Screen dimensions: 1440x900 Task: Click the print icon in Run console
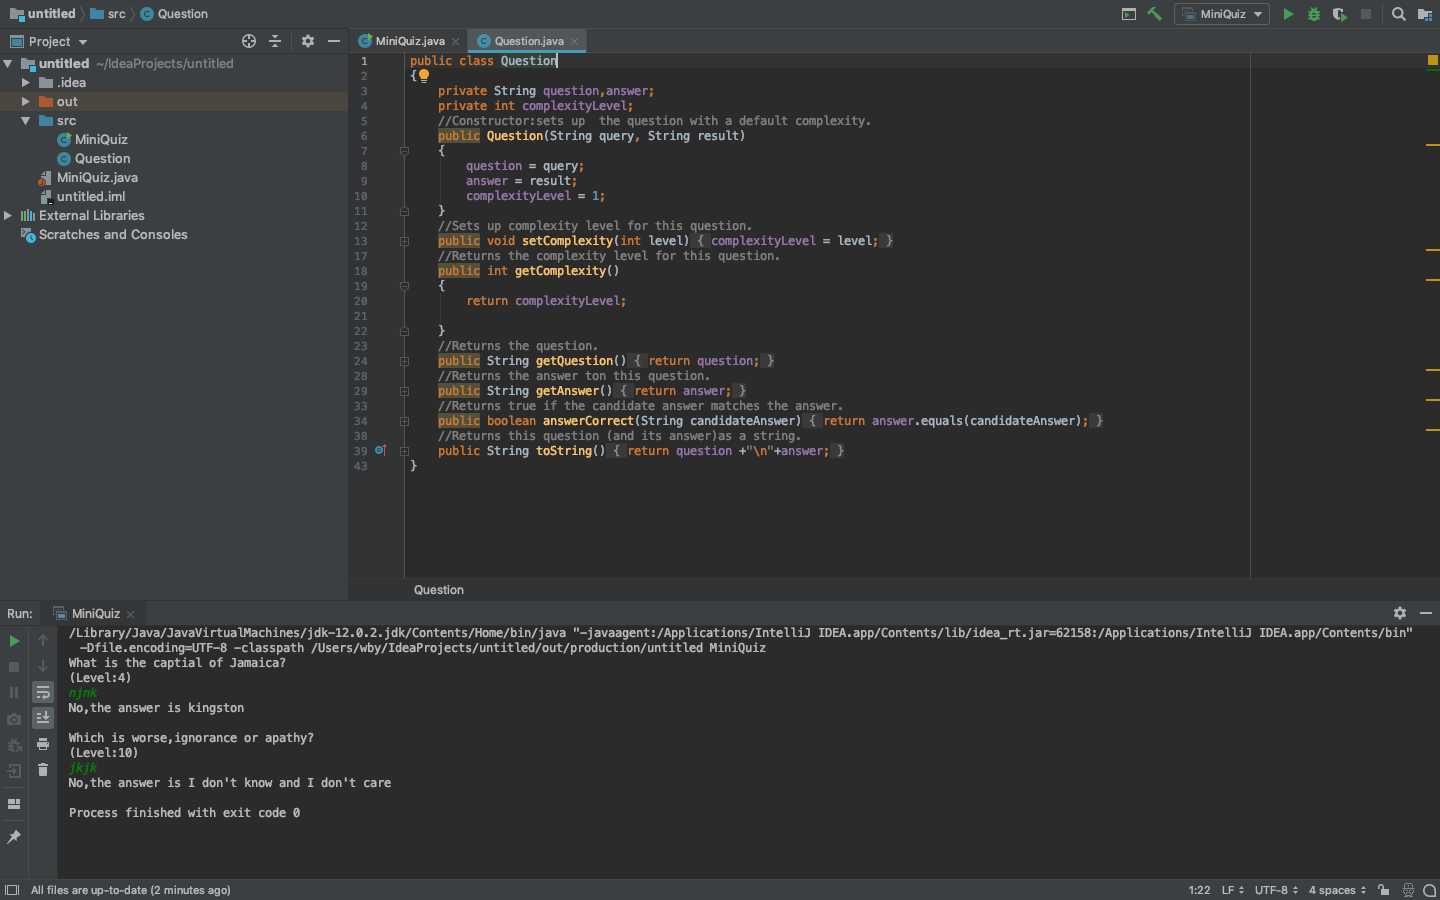tap(43, 744)
